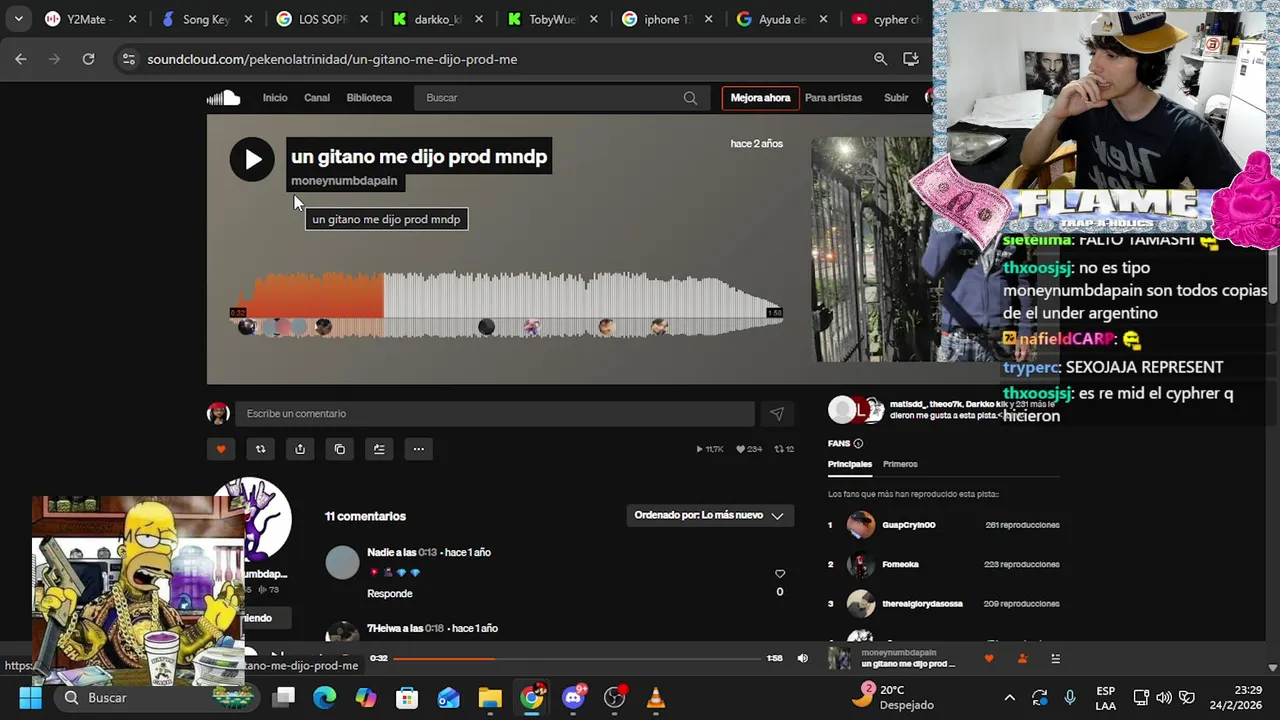This screenshot has height=720, width=1280.
Task: Send the comment with paper plane icon
Action: [x=777, y=414]
